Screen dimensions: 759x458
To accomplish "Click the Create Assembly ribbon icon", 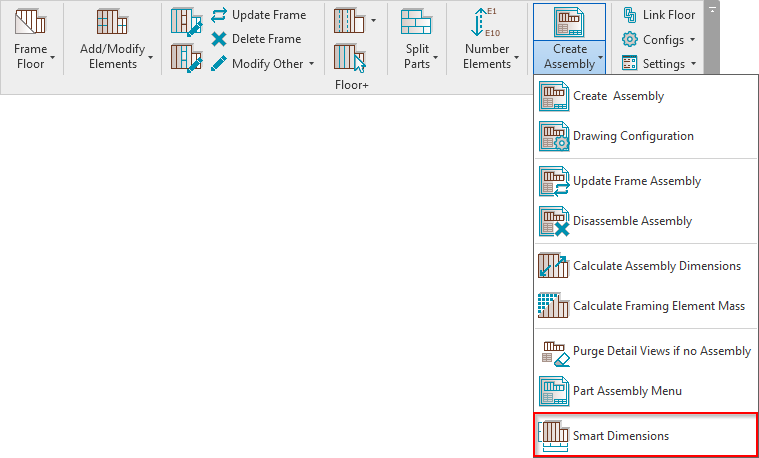I will pyautogui.click(x=568, y=22).
